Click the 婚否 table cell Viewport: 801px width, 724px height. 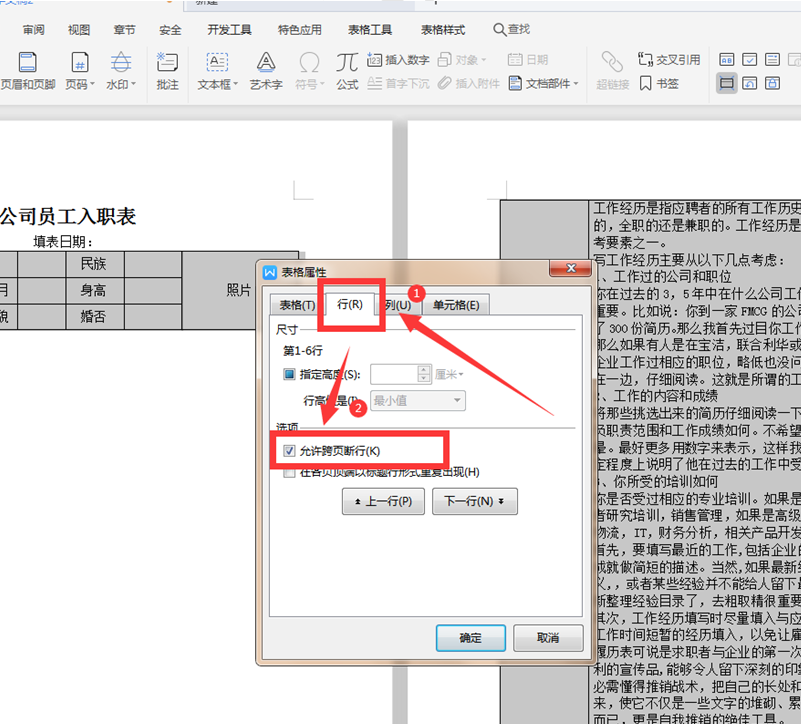click(x=95, y=317)
